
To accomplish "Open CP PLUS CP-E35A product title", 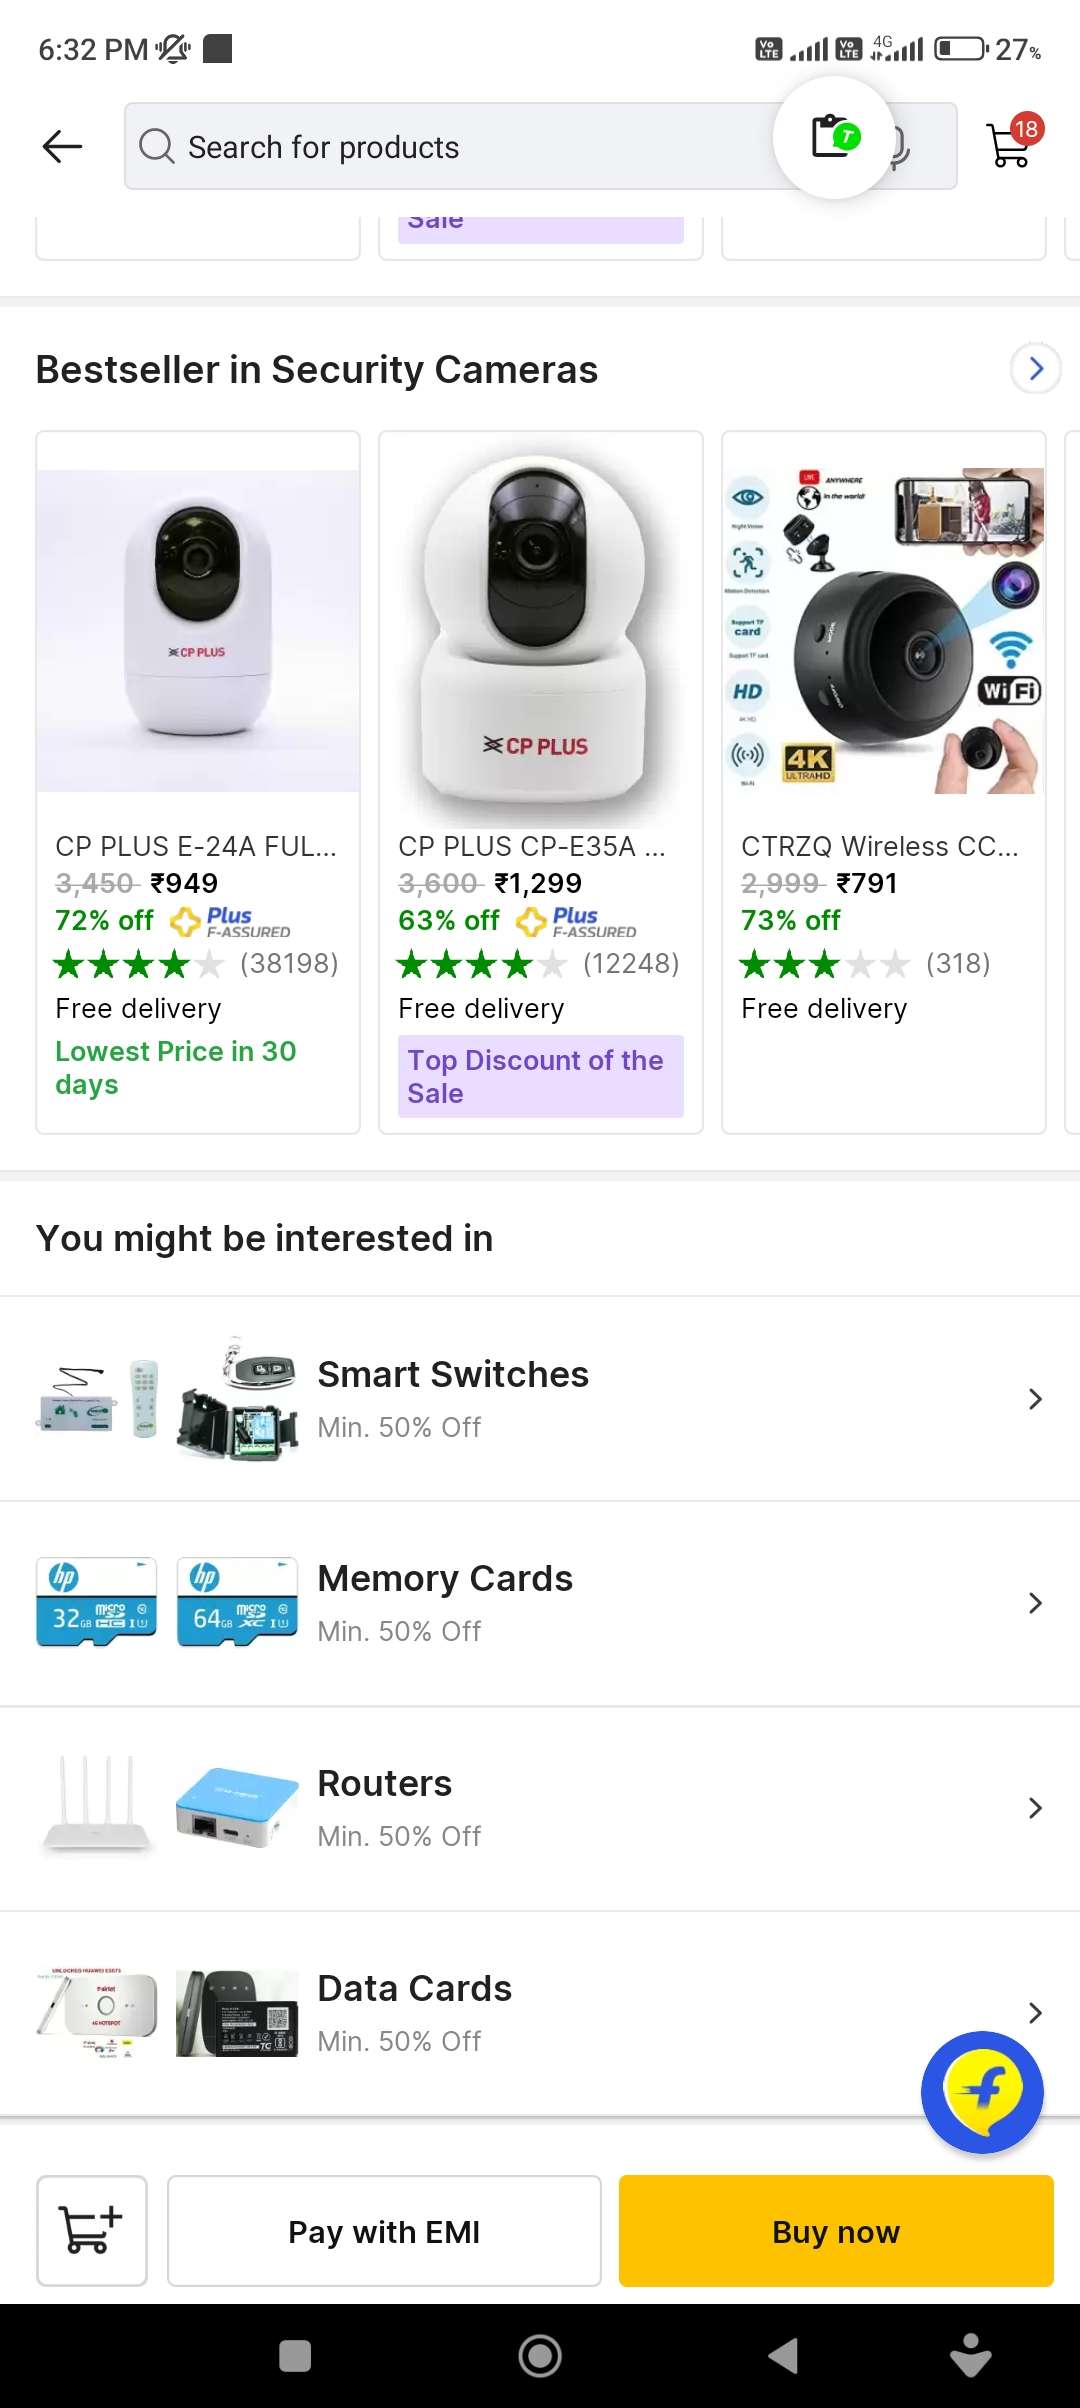I will pyautogui.click(x=531, y=847).
